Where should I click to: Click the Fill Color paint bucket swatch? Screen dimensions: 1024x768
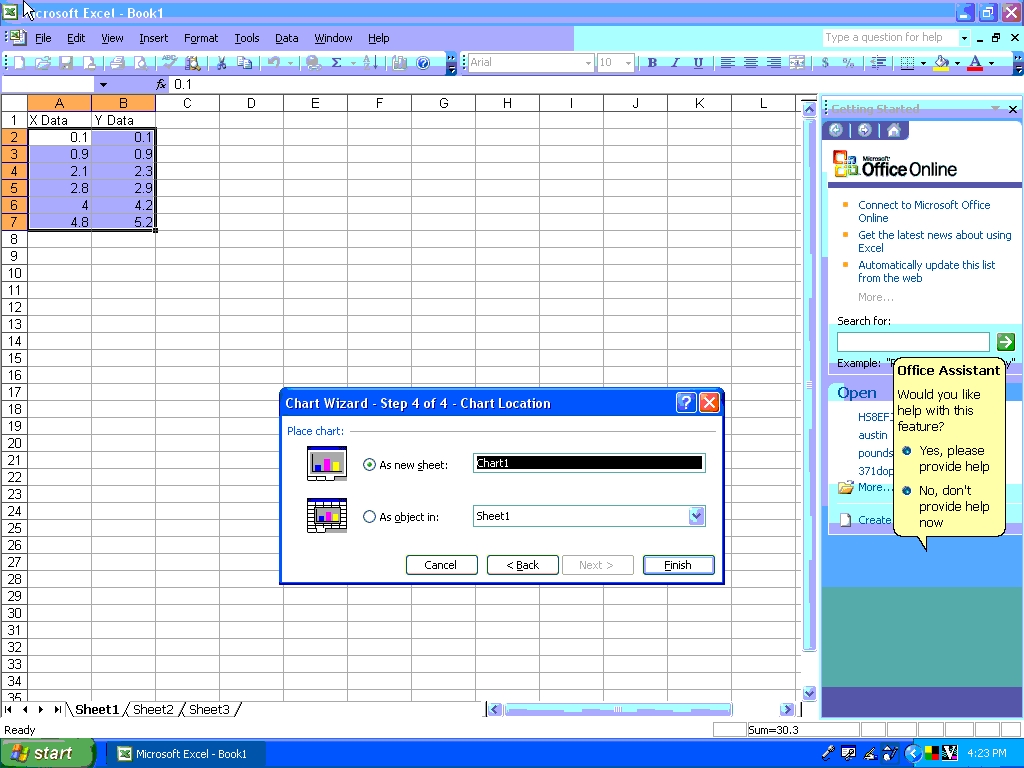[x=940, y=62]
